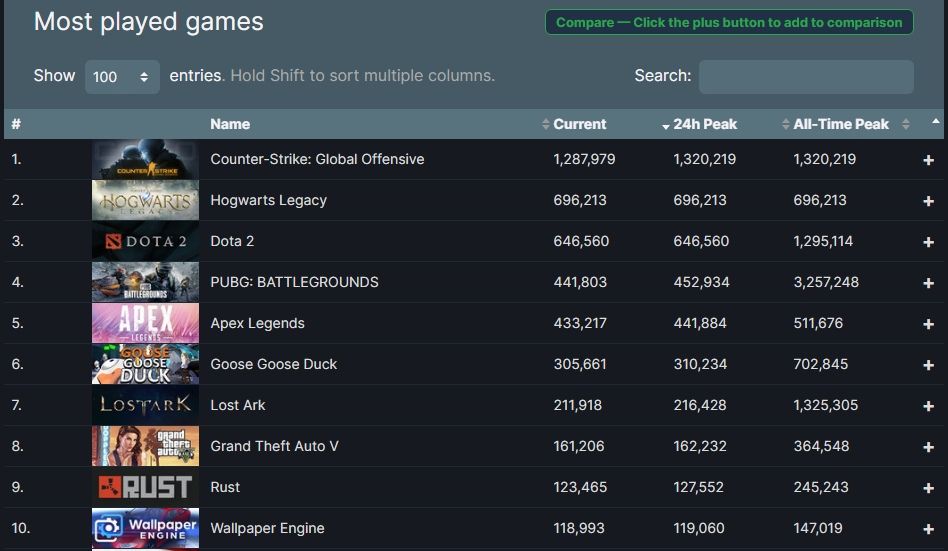This screenshot has width=948, height=551.
Task: Select GTA V current value 161,206
Action: (x=579, y=446)
